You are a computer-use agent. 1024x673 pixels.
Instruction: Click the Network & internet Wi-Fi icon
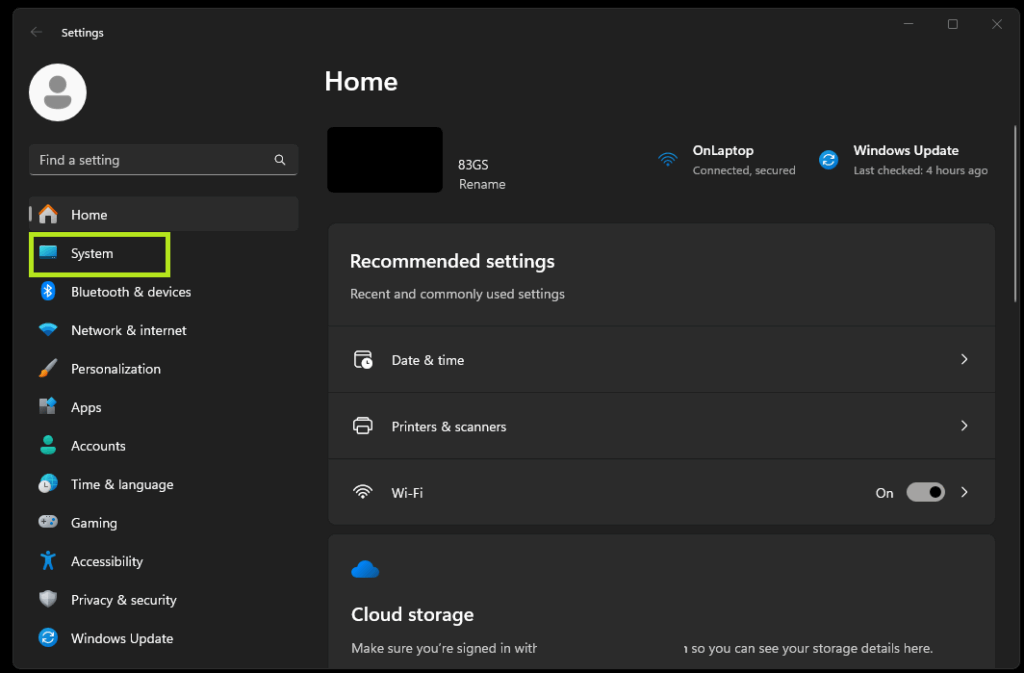[48, 330]
